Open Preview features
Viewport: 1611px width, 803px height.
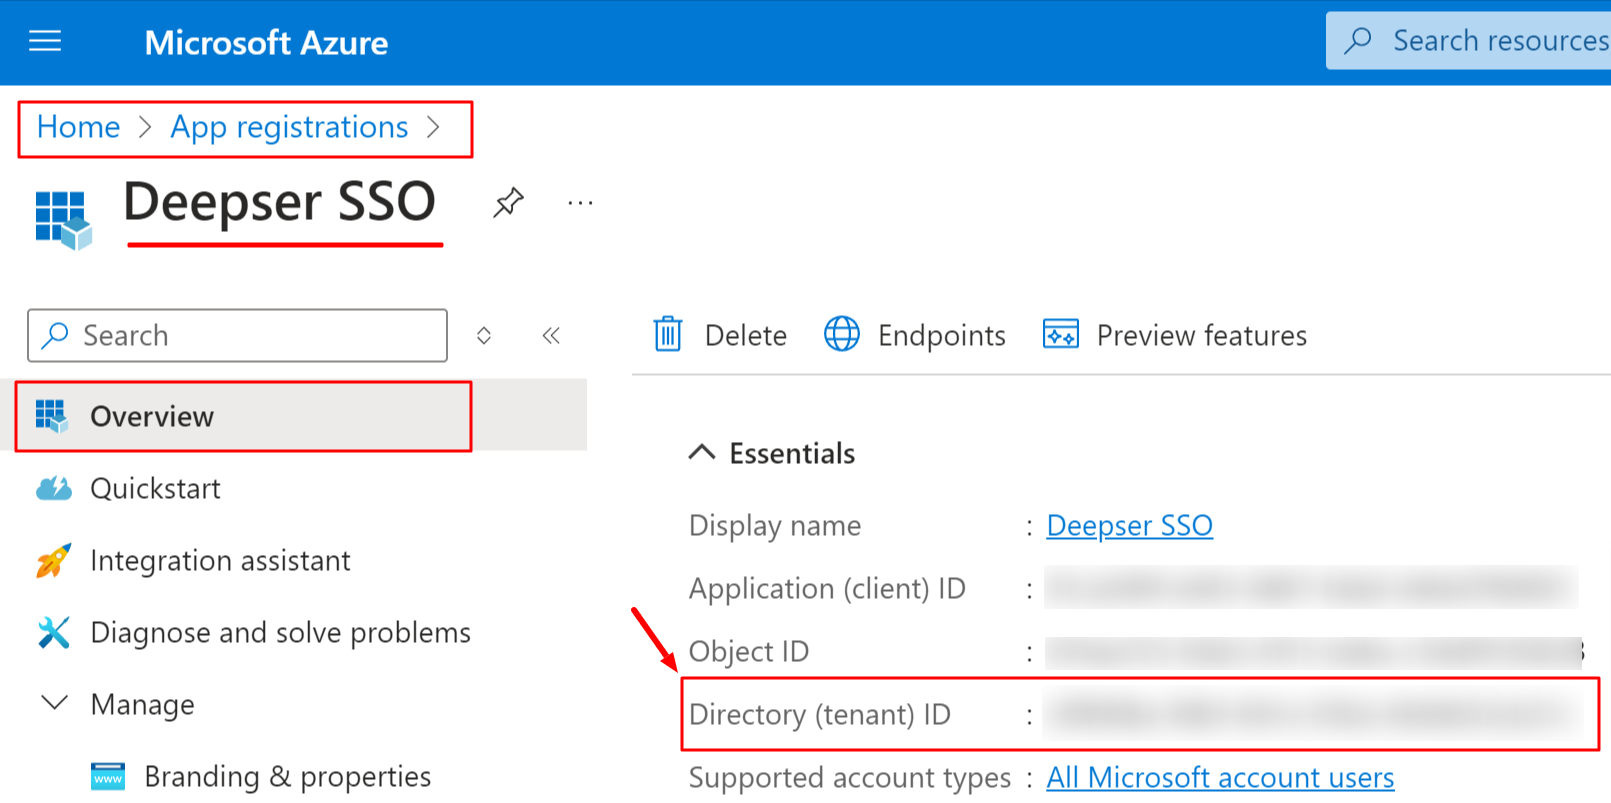tap(1174, 335)
